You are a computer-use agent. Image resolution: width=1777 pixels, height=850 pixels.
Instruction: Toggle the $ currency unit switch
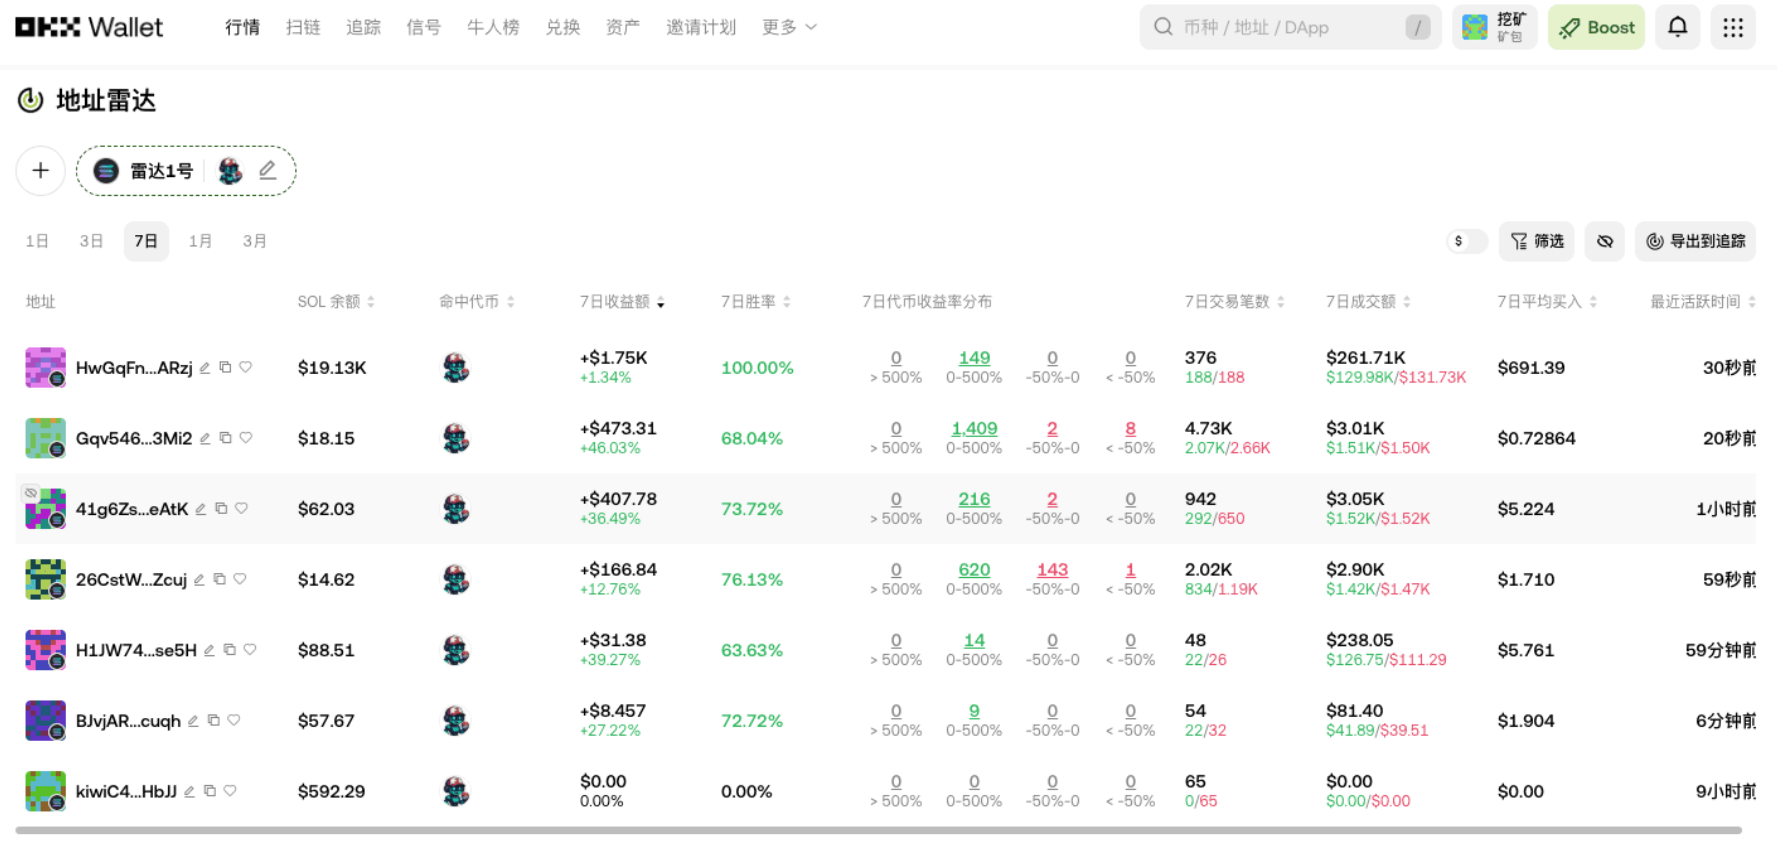click(1466, 241)
